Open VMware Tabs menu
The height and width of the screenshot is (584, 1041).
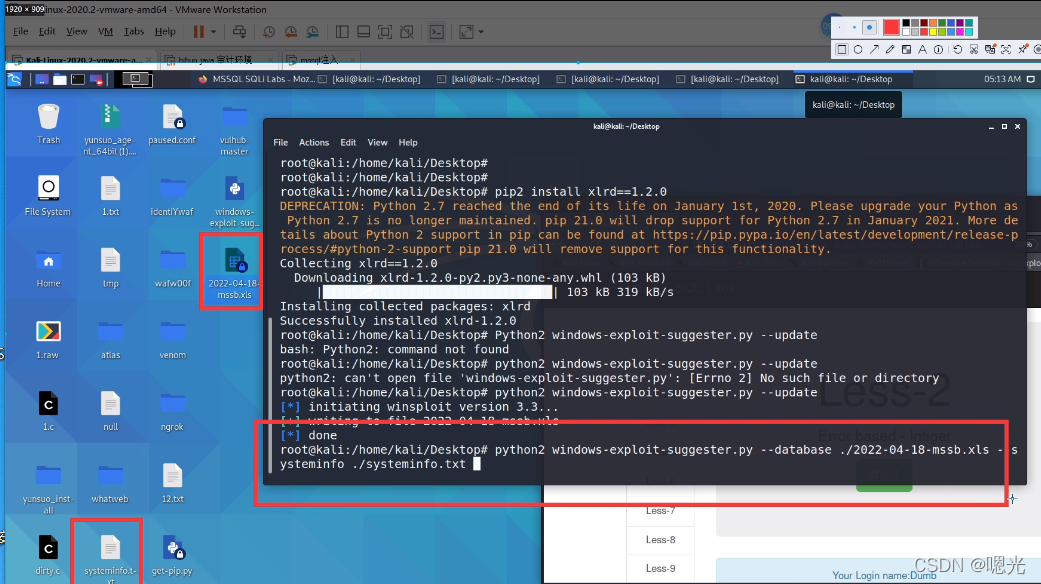pos(133,31)
